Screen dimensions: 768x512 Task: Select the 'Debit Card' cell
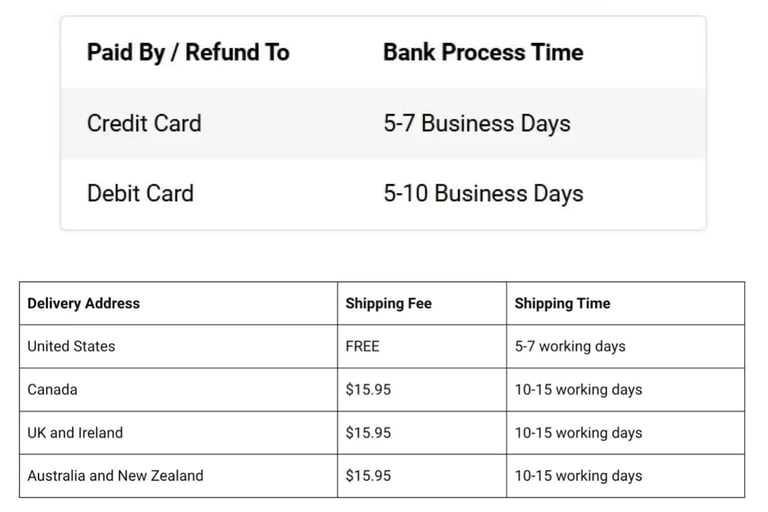tap(140, 193)
